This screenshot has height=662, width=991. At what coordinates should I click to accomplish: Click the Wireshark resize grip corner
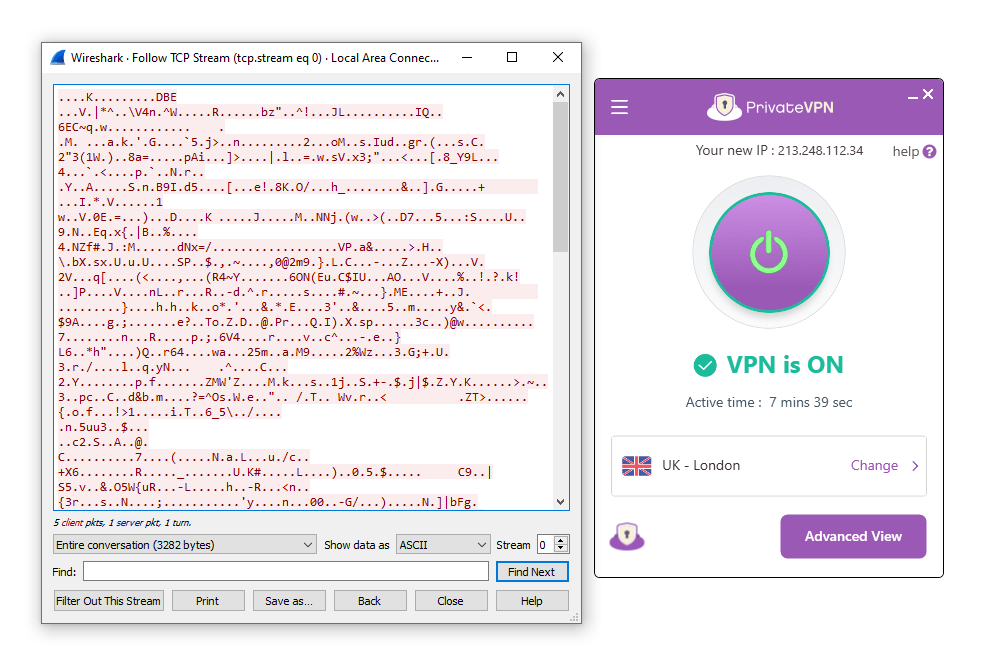pos(575,618)
